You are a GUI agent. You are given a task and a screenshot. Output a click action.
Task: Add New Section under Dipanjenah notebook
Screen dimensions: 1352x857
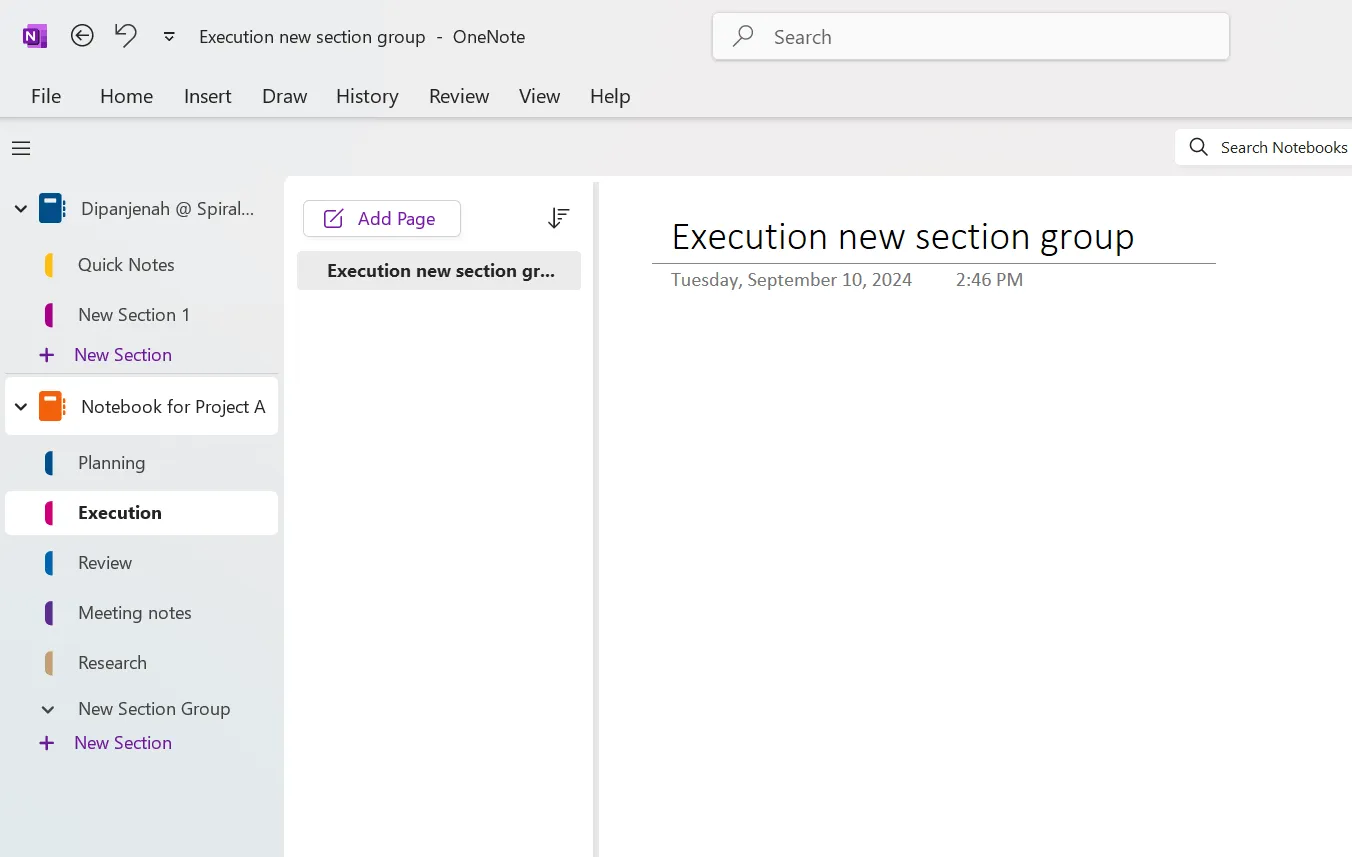(x=123, y=355)
